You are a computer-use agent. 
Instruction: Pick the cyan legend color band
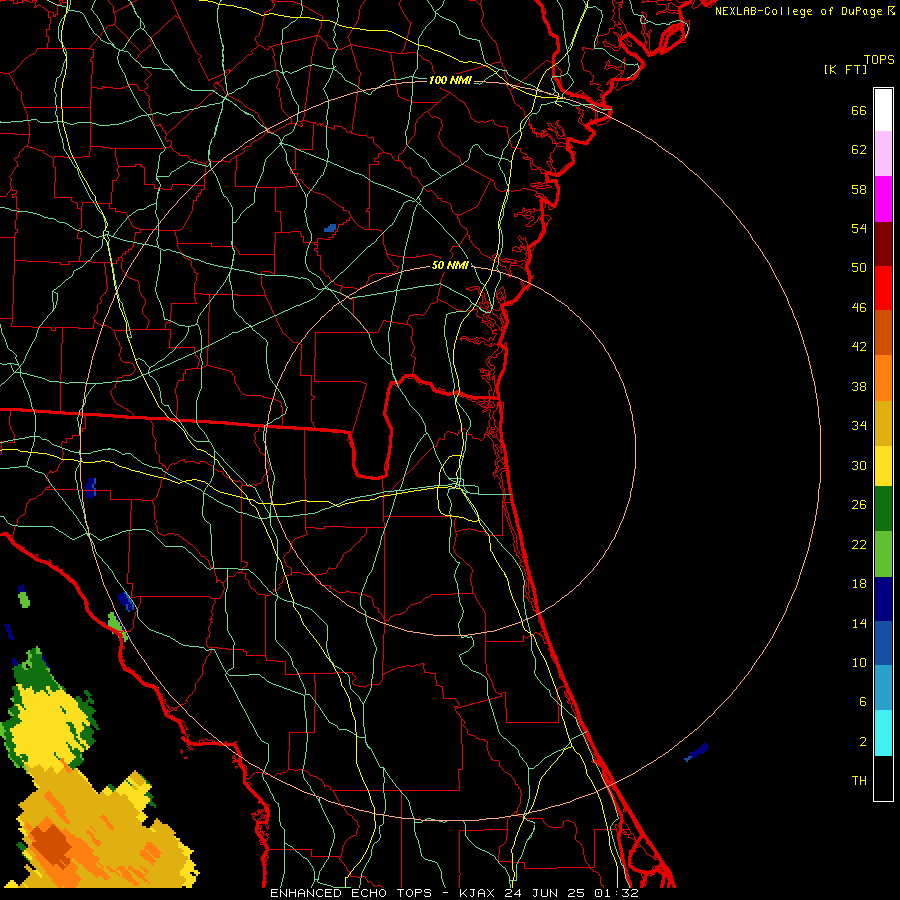(x=883, y=733)
